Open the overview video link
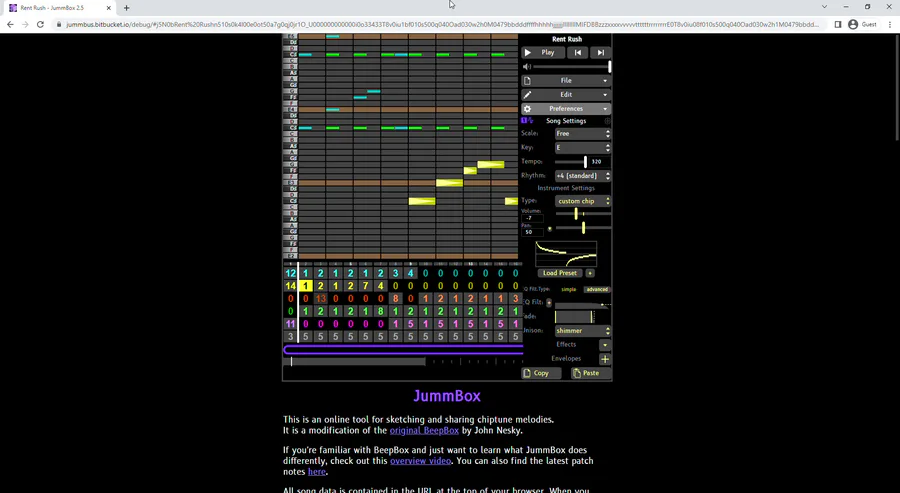900x493 pixels. point(421,461)
